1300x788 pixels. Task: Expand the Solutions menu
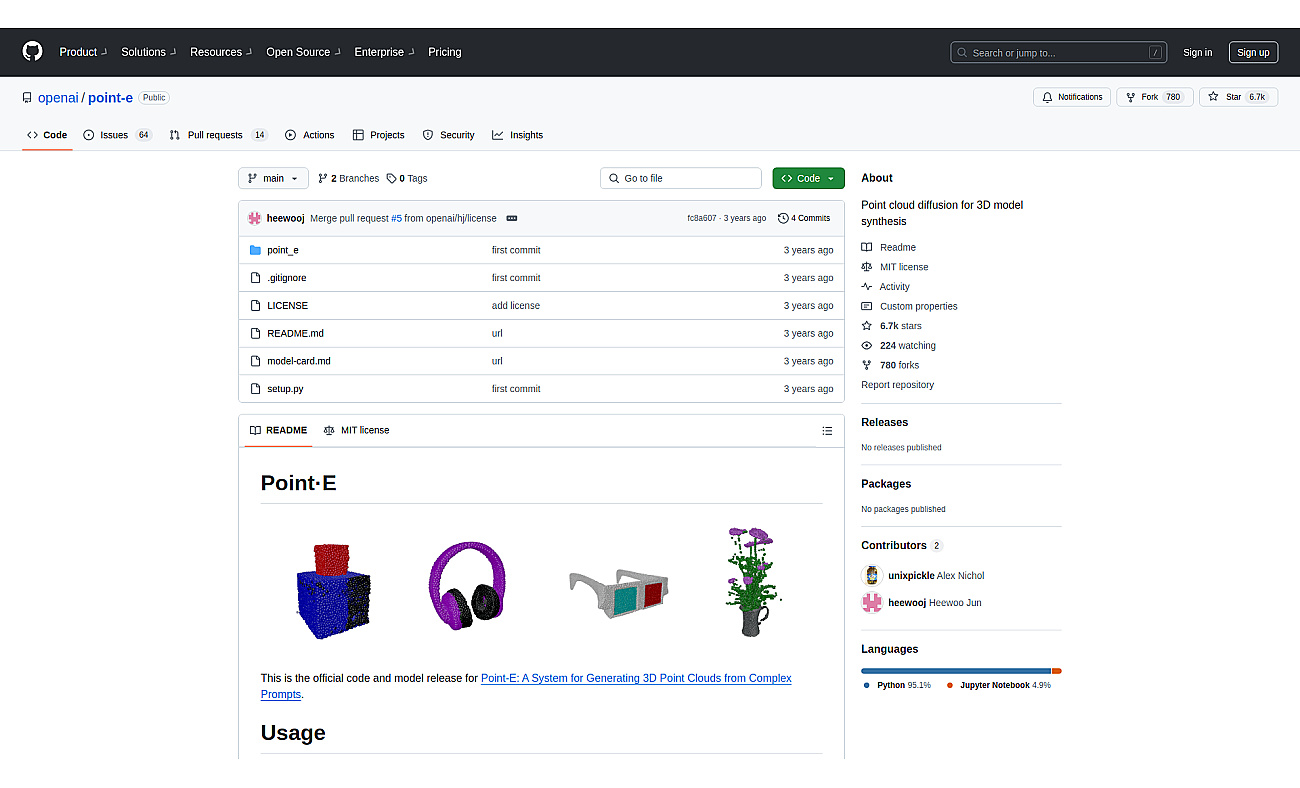(148, 52)
